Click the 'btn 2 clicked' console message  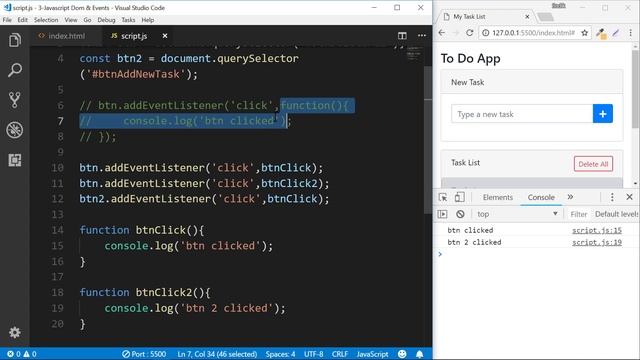tap(474, 242)
